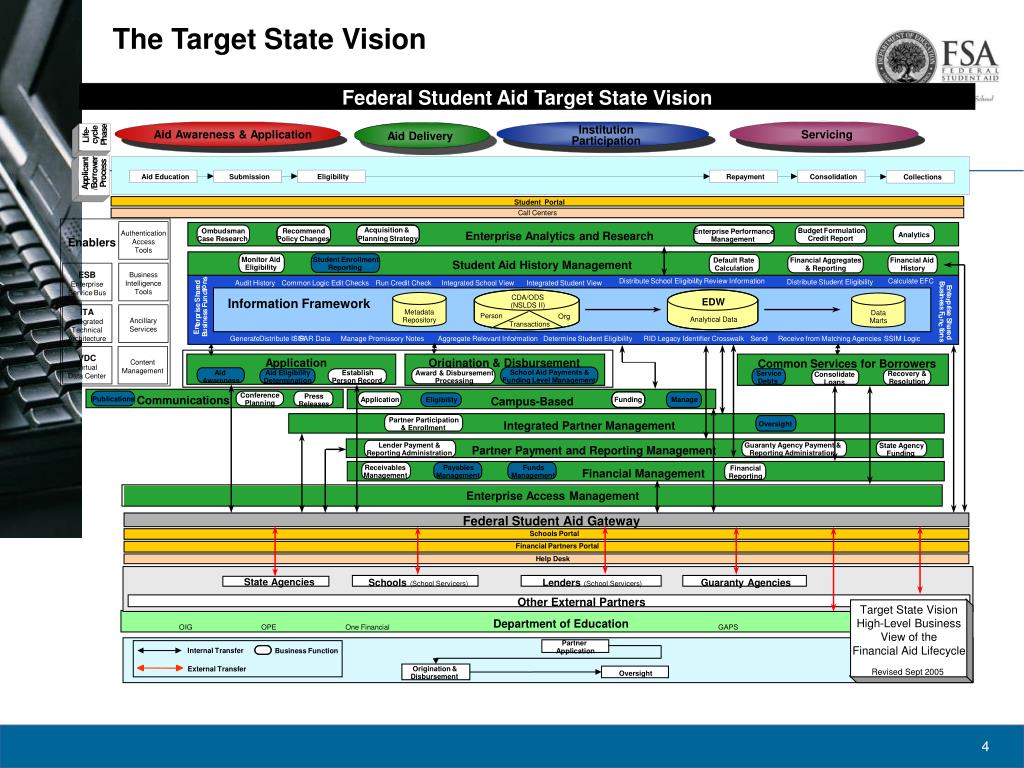
Task: Click the red External Transfer arrow in legend
Action: click(159, 668)
